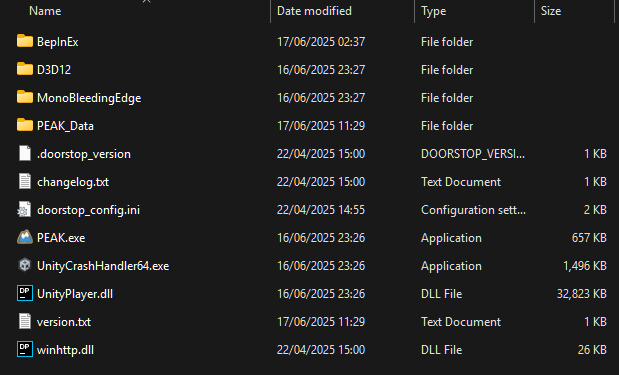This screenshot has height=375, width=619.
Task: Select the BepInEx folder icon
Action: (24, 41)
